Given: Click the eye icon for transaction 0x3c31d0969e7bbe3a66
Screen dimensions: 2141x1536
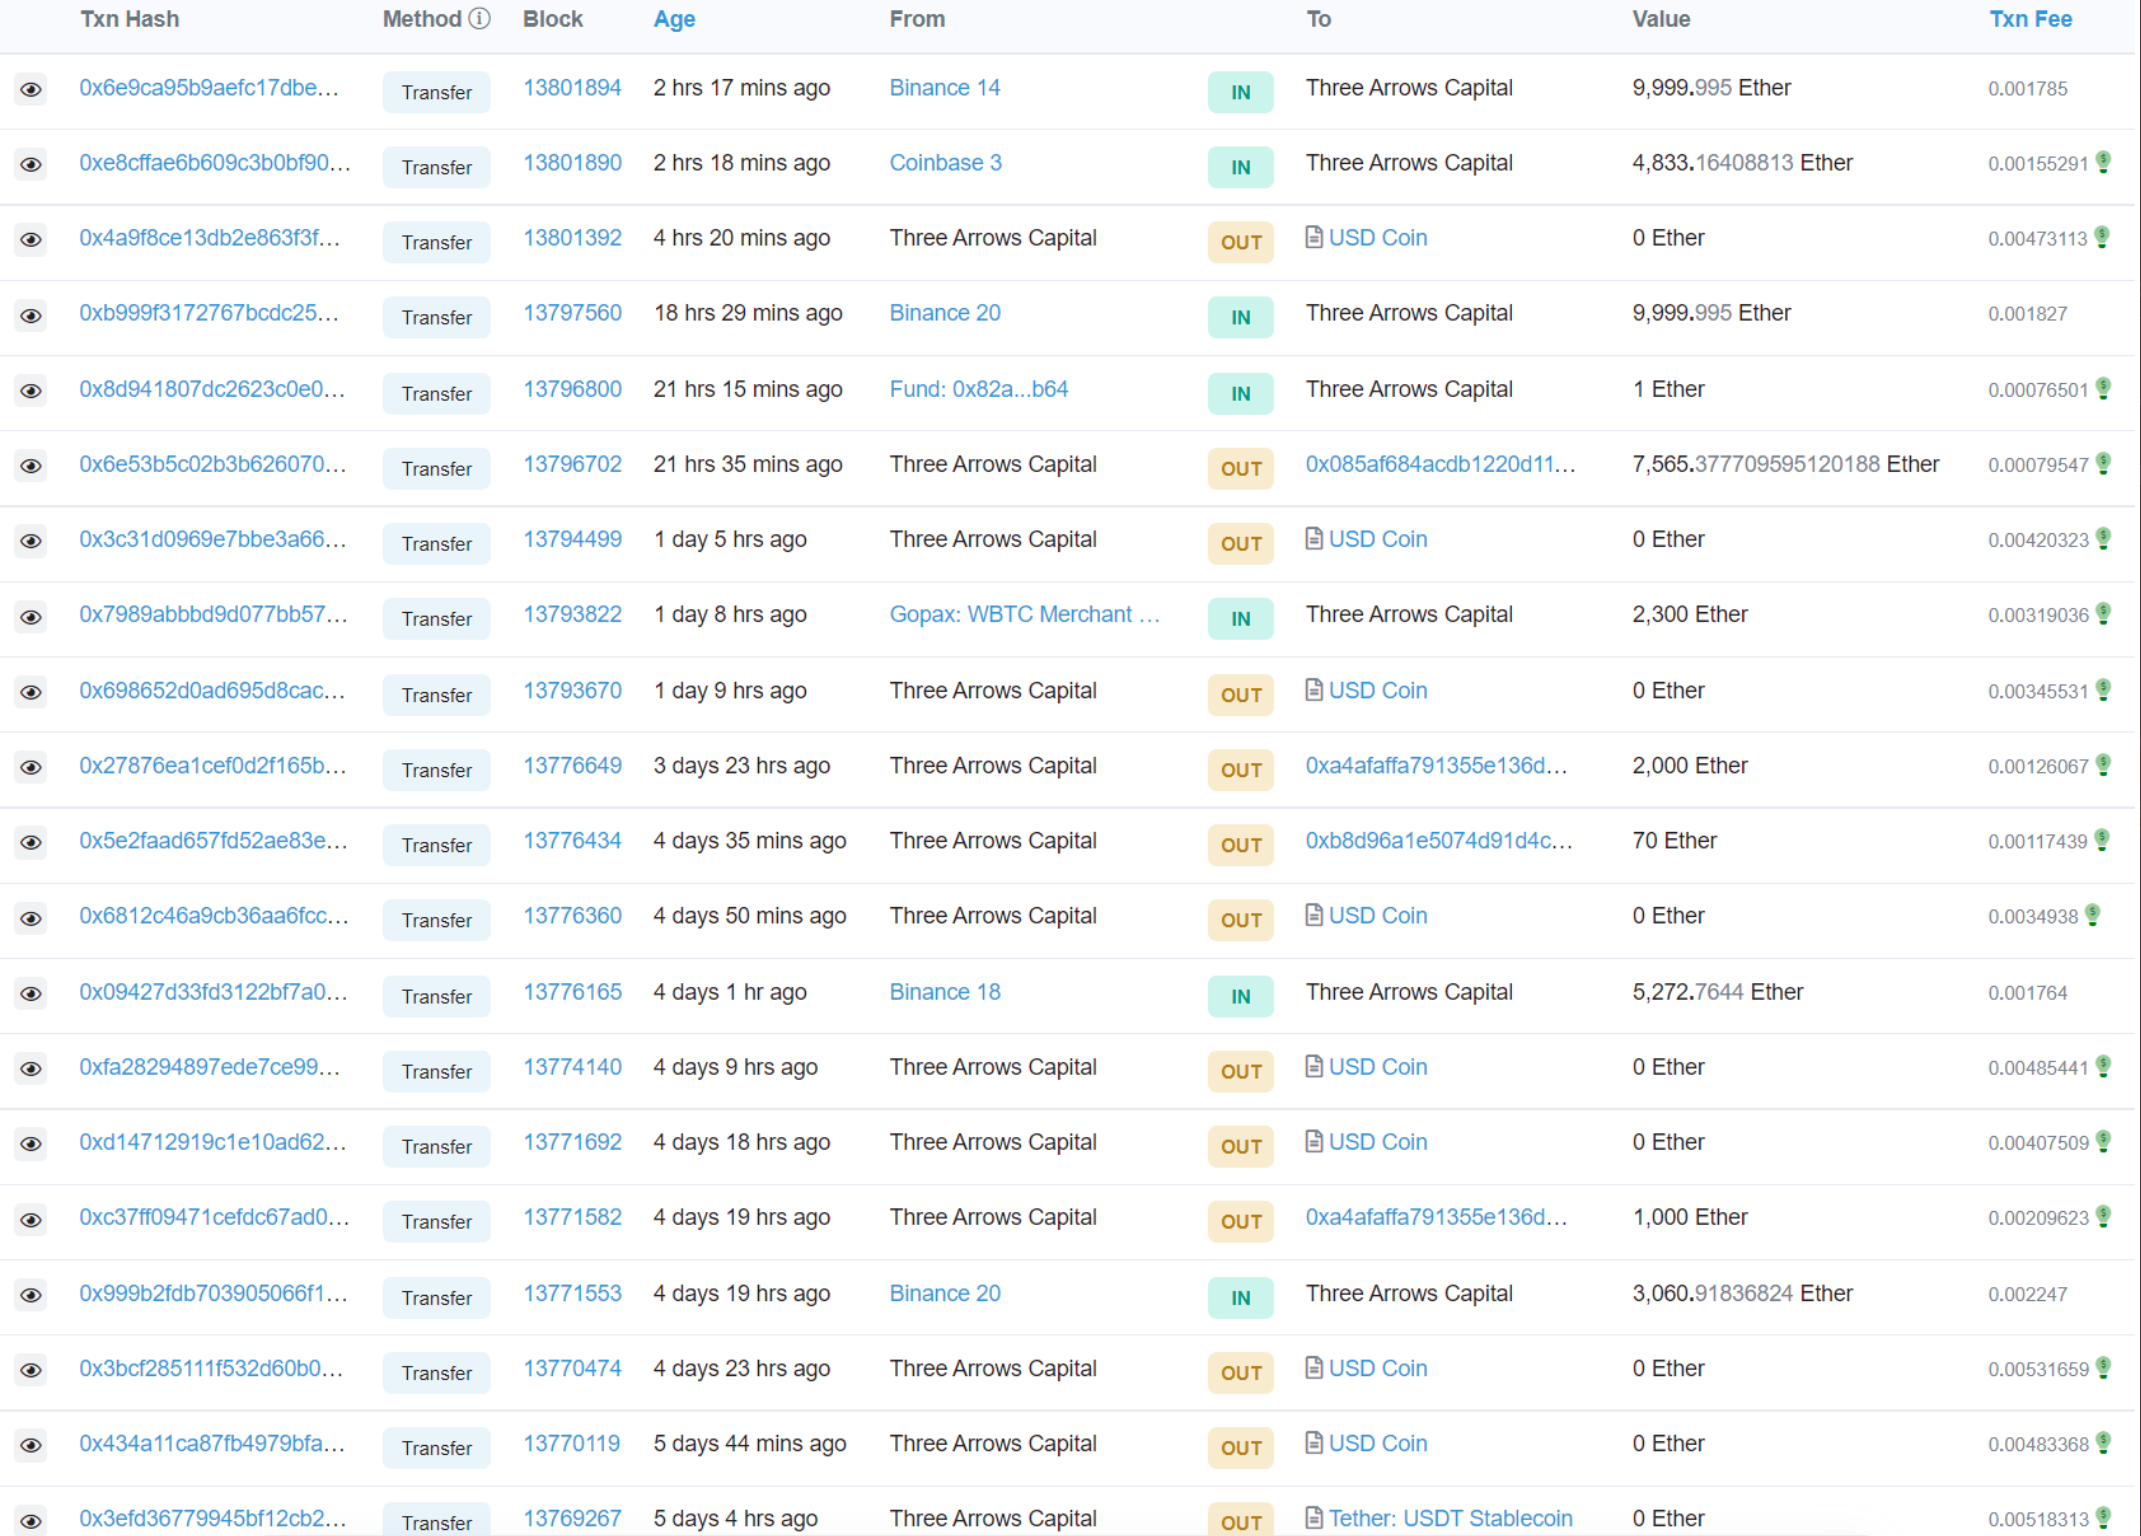Looking at the screenshot, I should [31, 541].
